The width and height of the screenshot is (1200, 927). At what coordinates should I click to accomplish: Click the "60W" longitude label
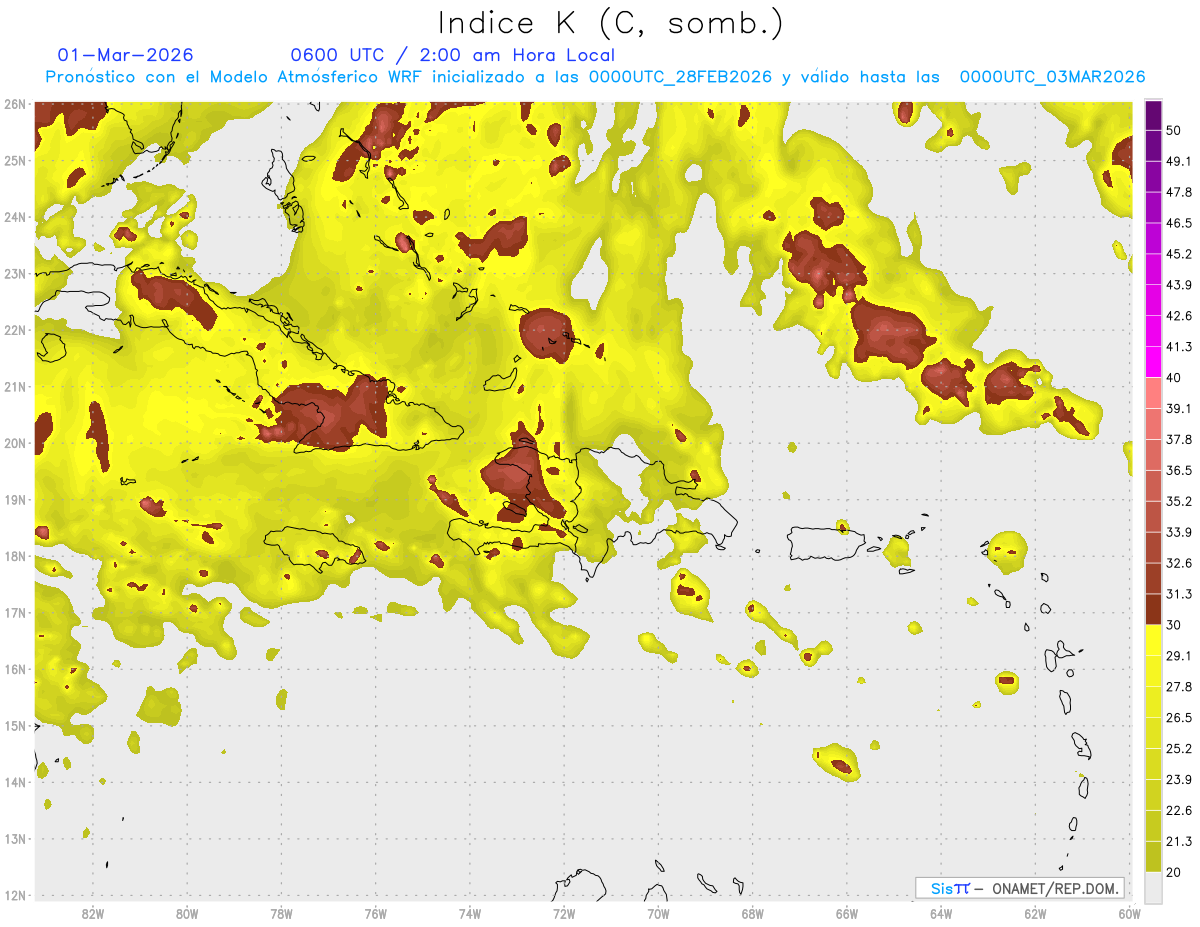coord(1129,914)
